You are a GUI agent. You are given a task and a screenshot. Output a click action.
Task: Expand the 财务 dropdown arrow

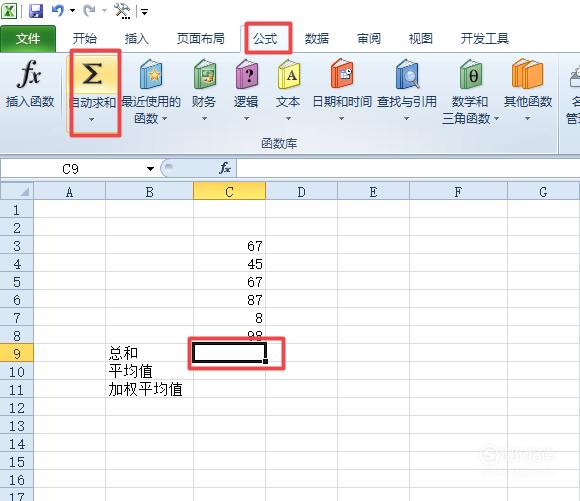click(204, 119)
